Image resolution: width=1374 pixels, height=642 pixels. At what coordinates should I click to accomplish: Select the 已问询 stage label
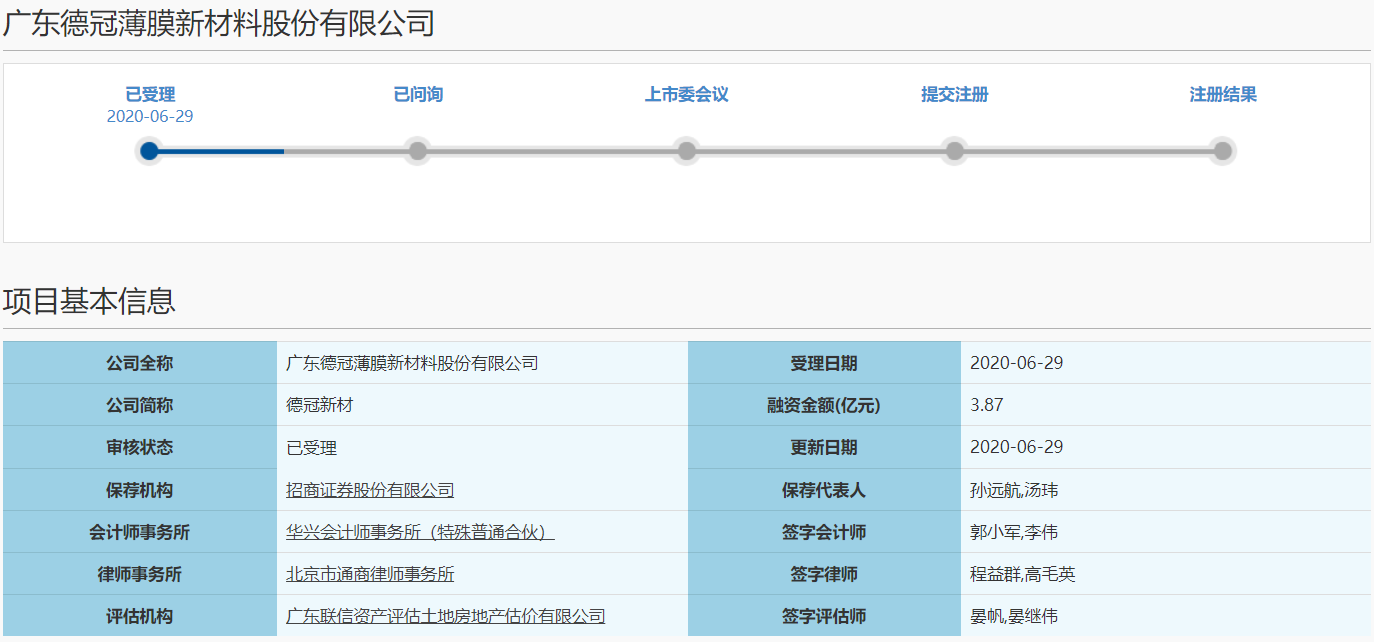pyautogui.click(x=418, y=94)
